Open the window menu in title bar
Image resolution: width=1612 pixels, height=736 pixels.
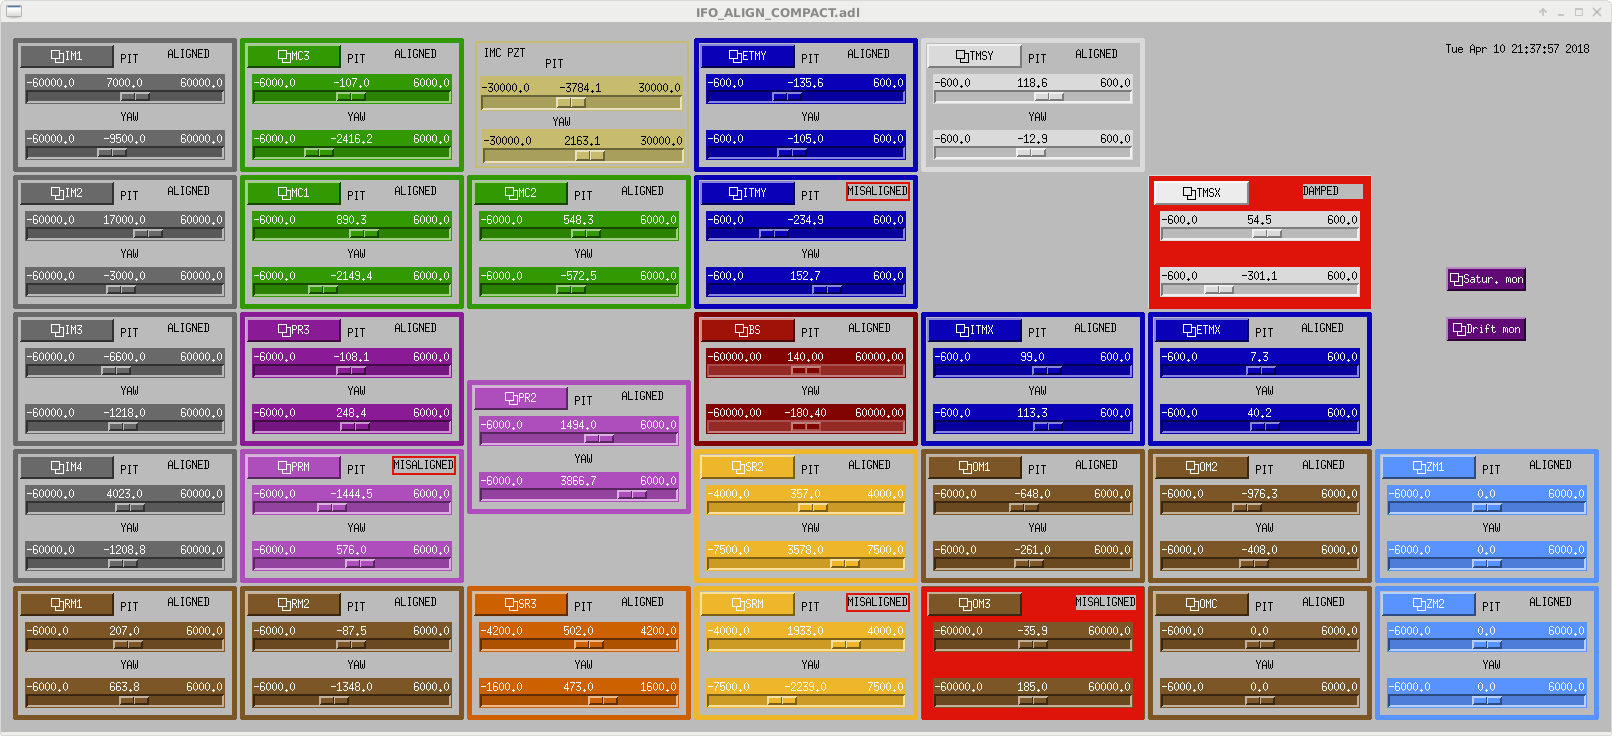click(x=14, y=12)
